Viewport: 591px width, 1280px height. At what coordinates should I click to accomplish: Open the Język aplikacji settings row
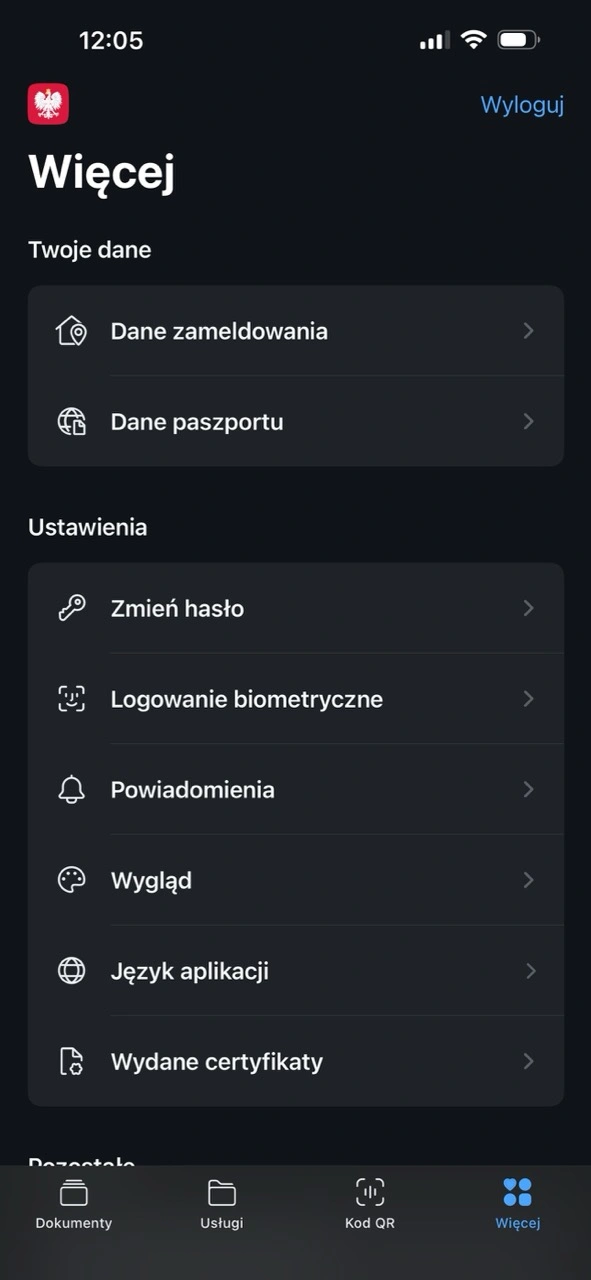pos(296,971)
